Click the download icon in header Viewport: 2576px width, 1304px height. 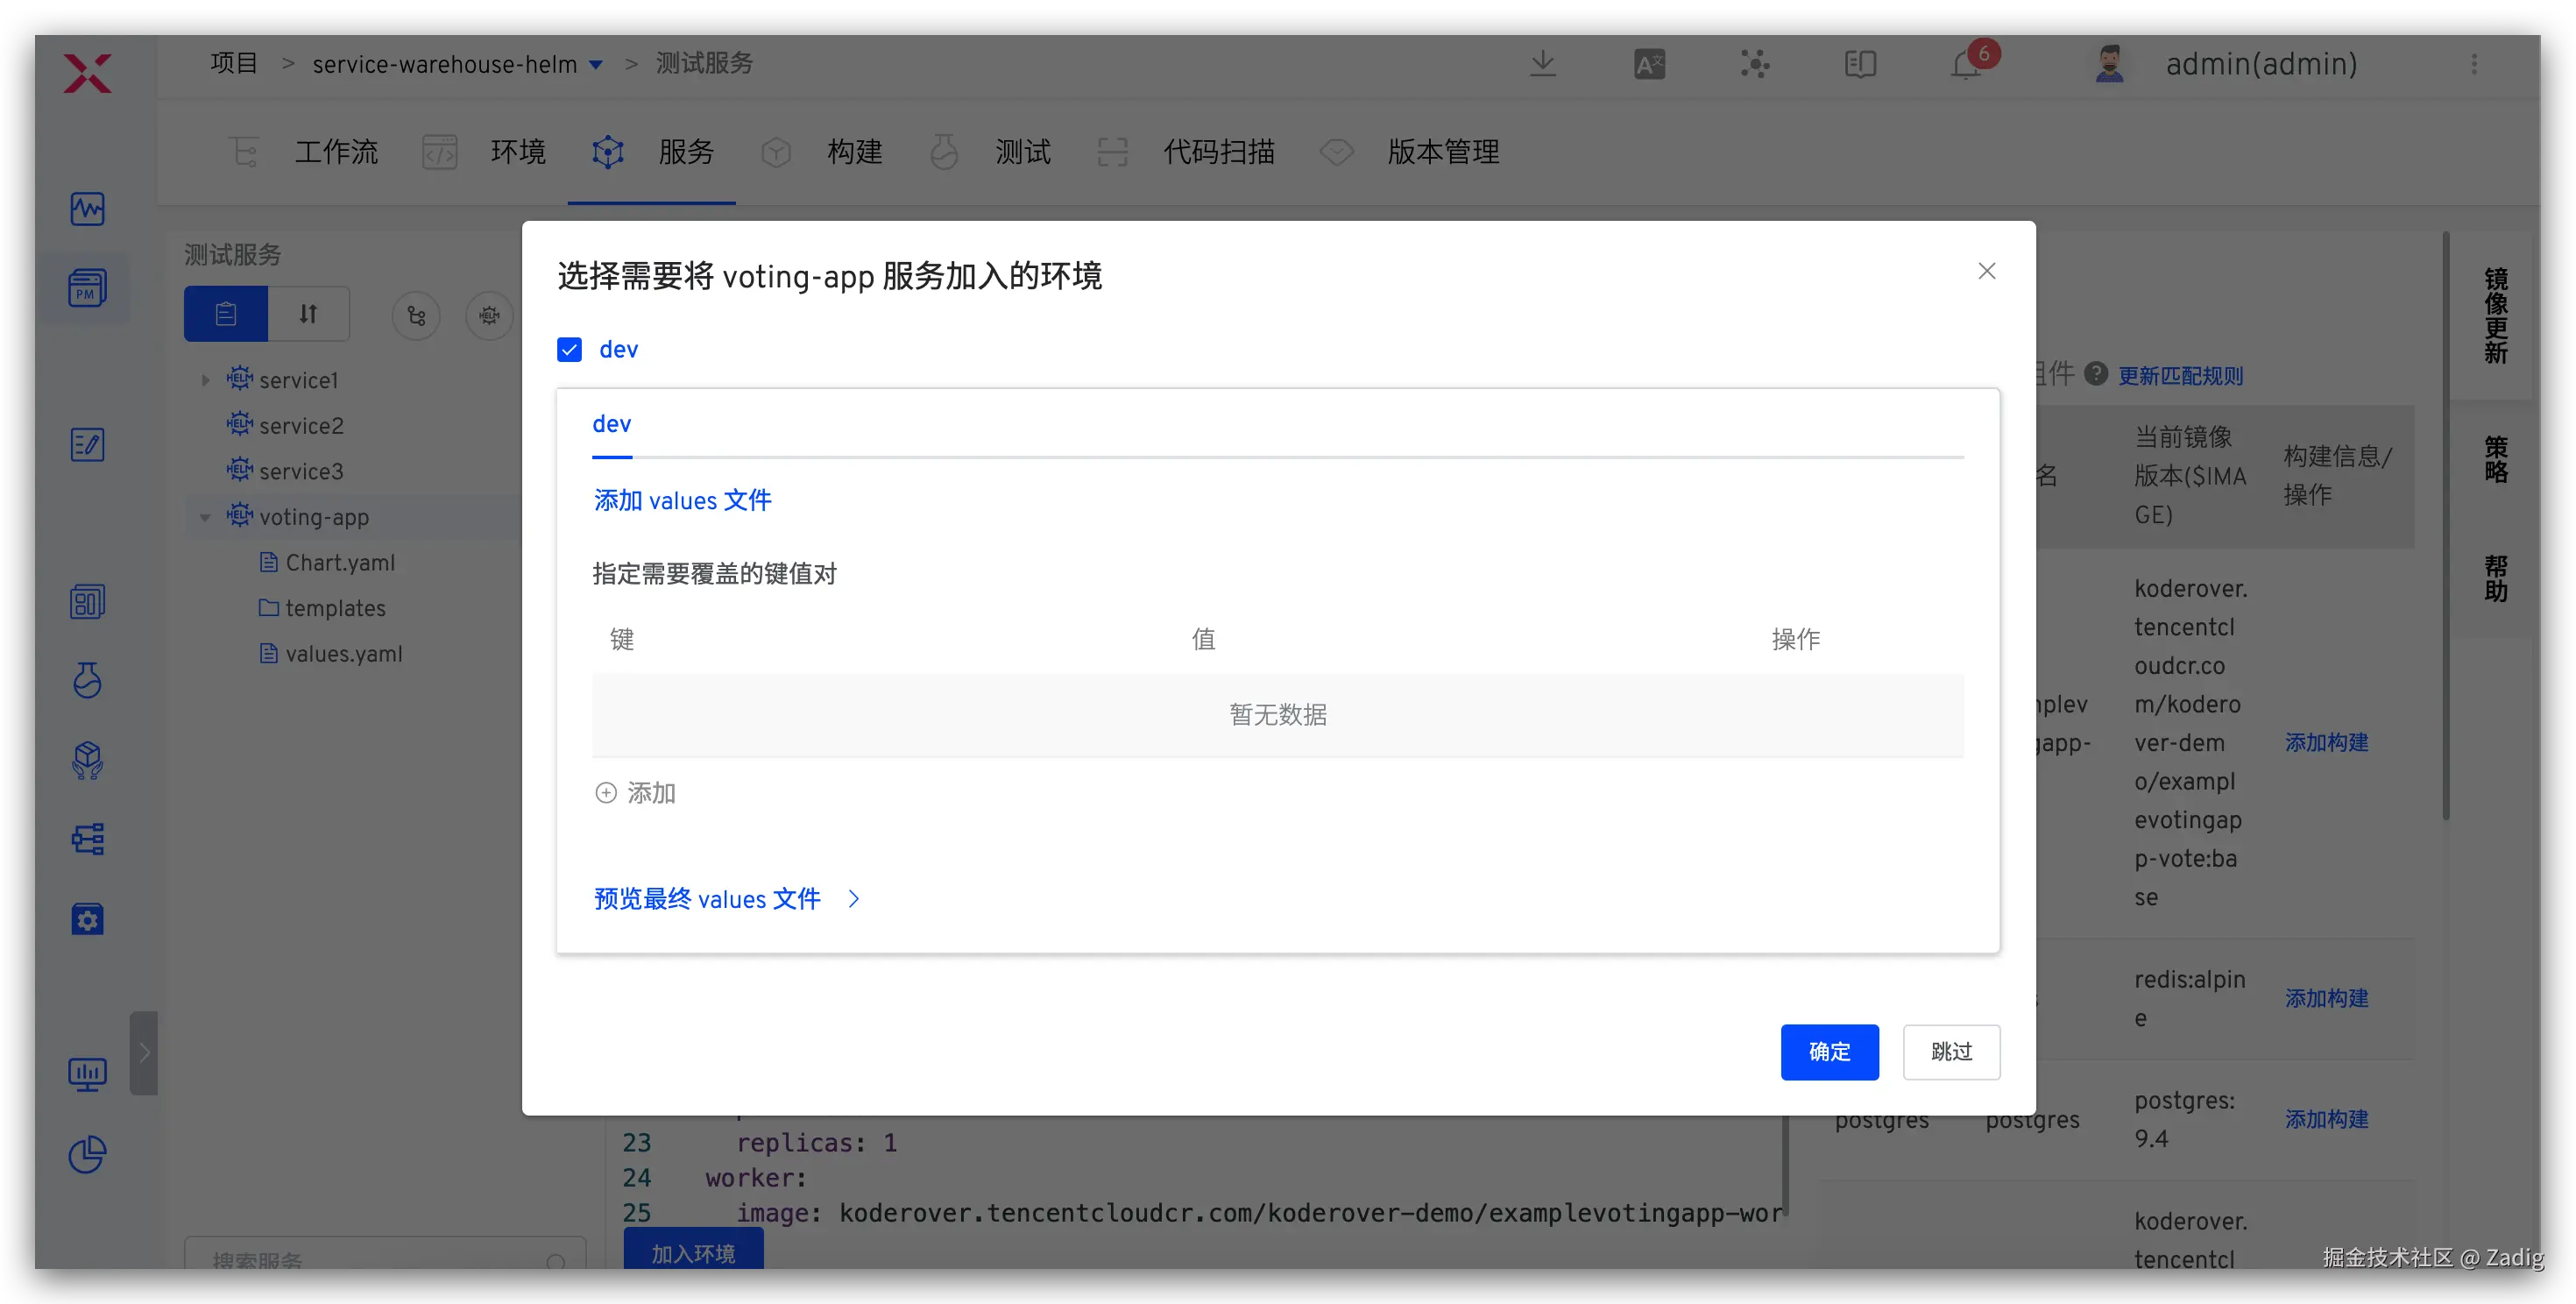(x=1543, y=64)
